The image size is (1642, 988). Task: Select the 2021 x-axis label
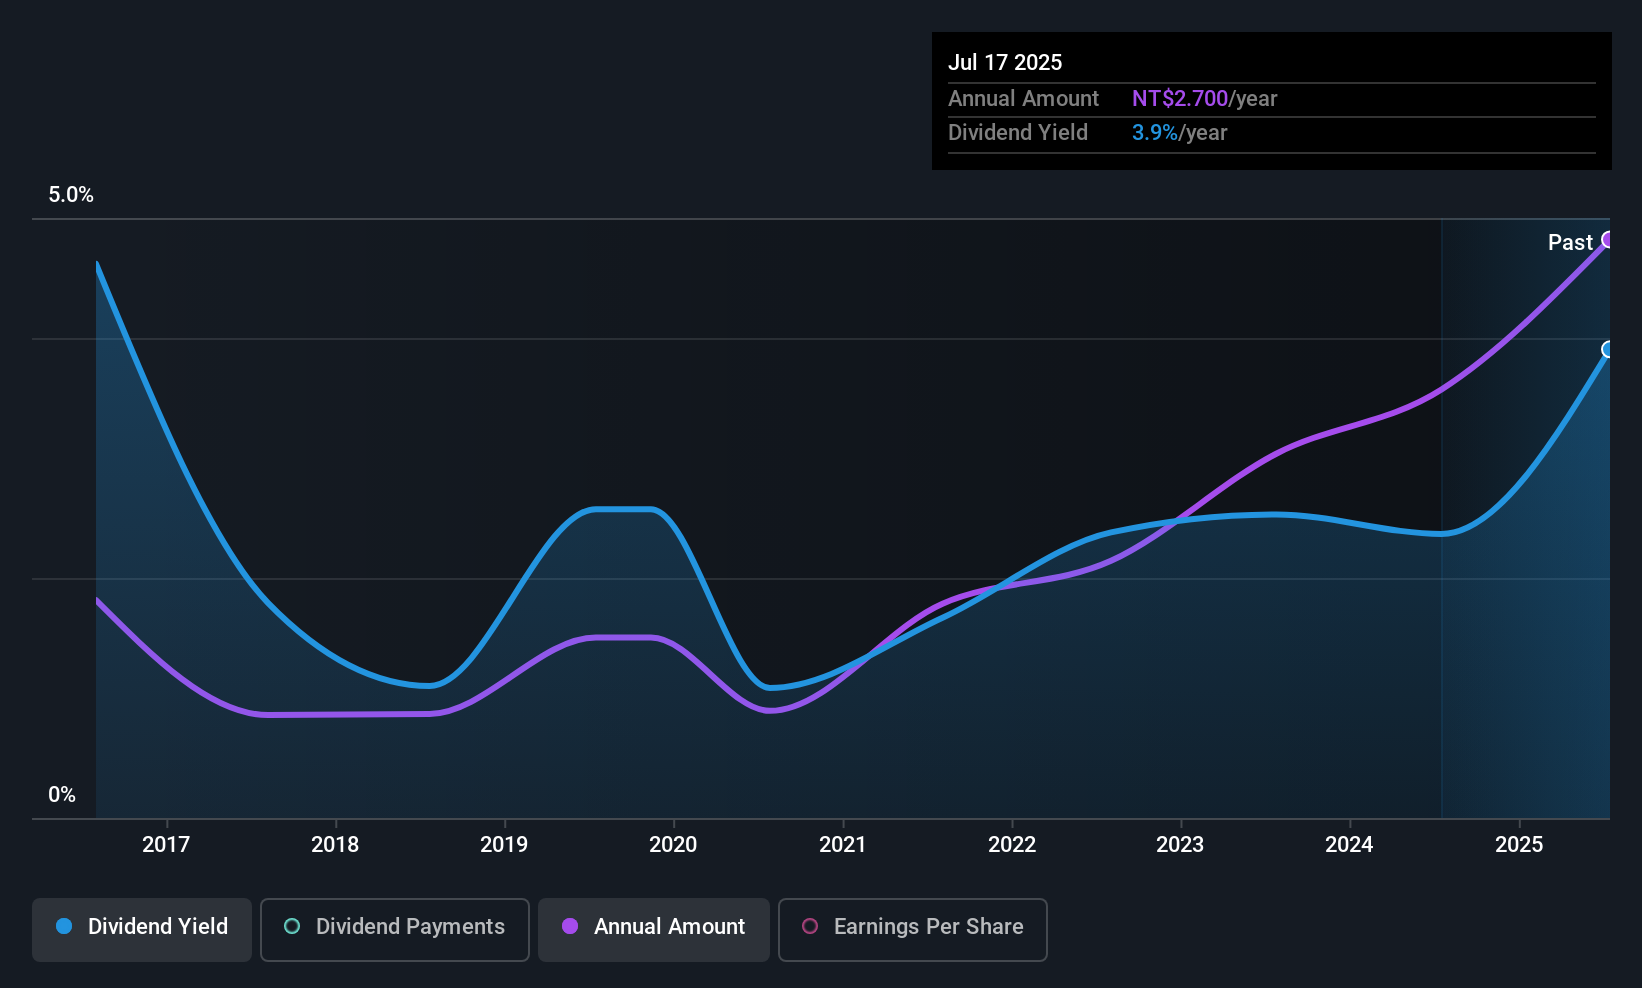[x=843, y=844]
